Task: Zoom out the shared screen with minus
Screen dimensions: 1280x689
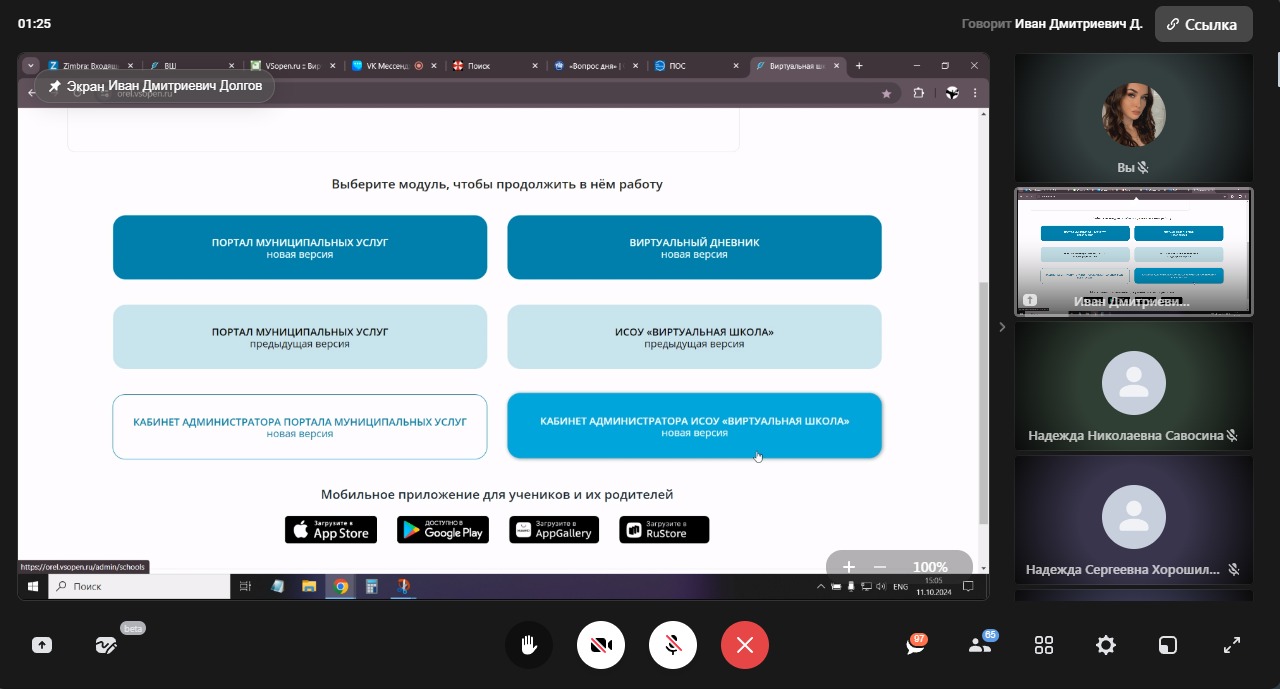Action: 880,567
